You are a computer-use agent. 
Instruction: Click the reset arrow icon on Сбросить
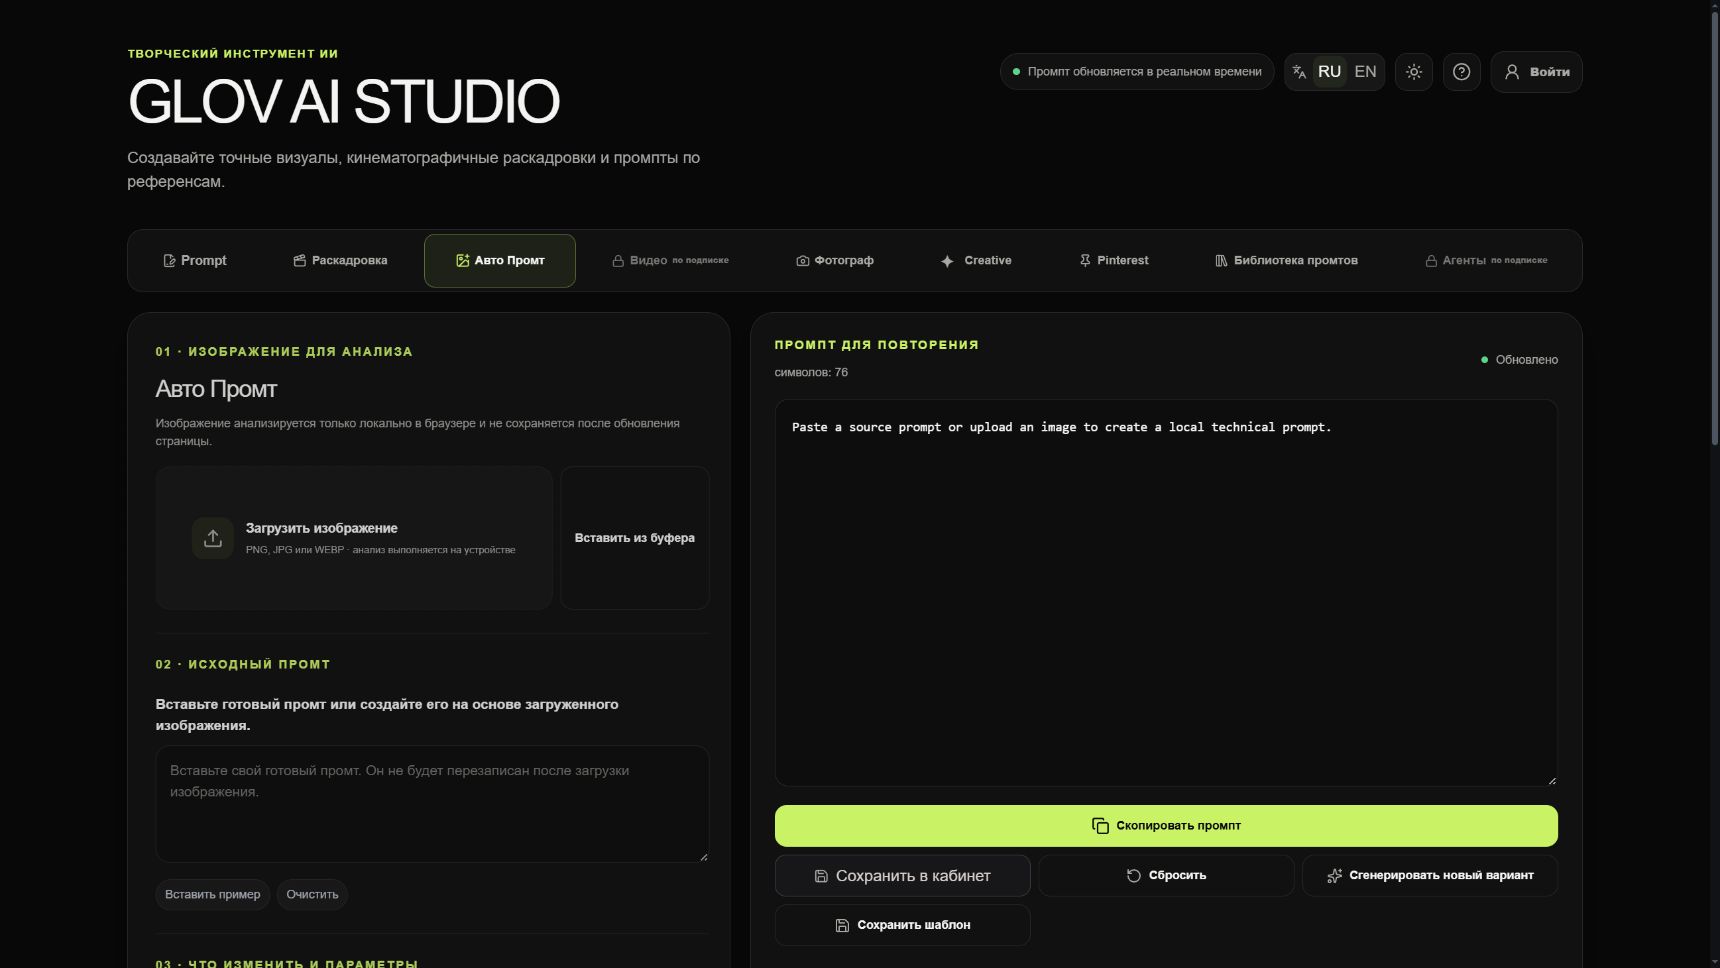tap(1134, 876)
